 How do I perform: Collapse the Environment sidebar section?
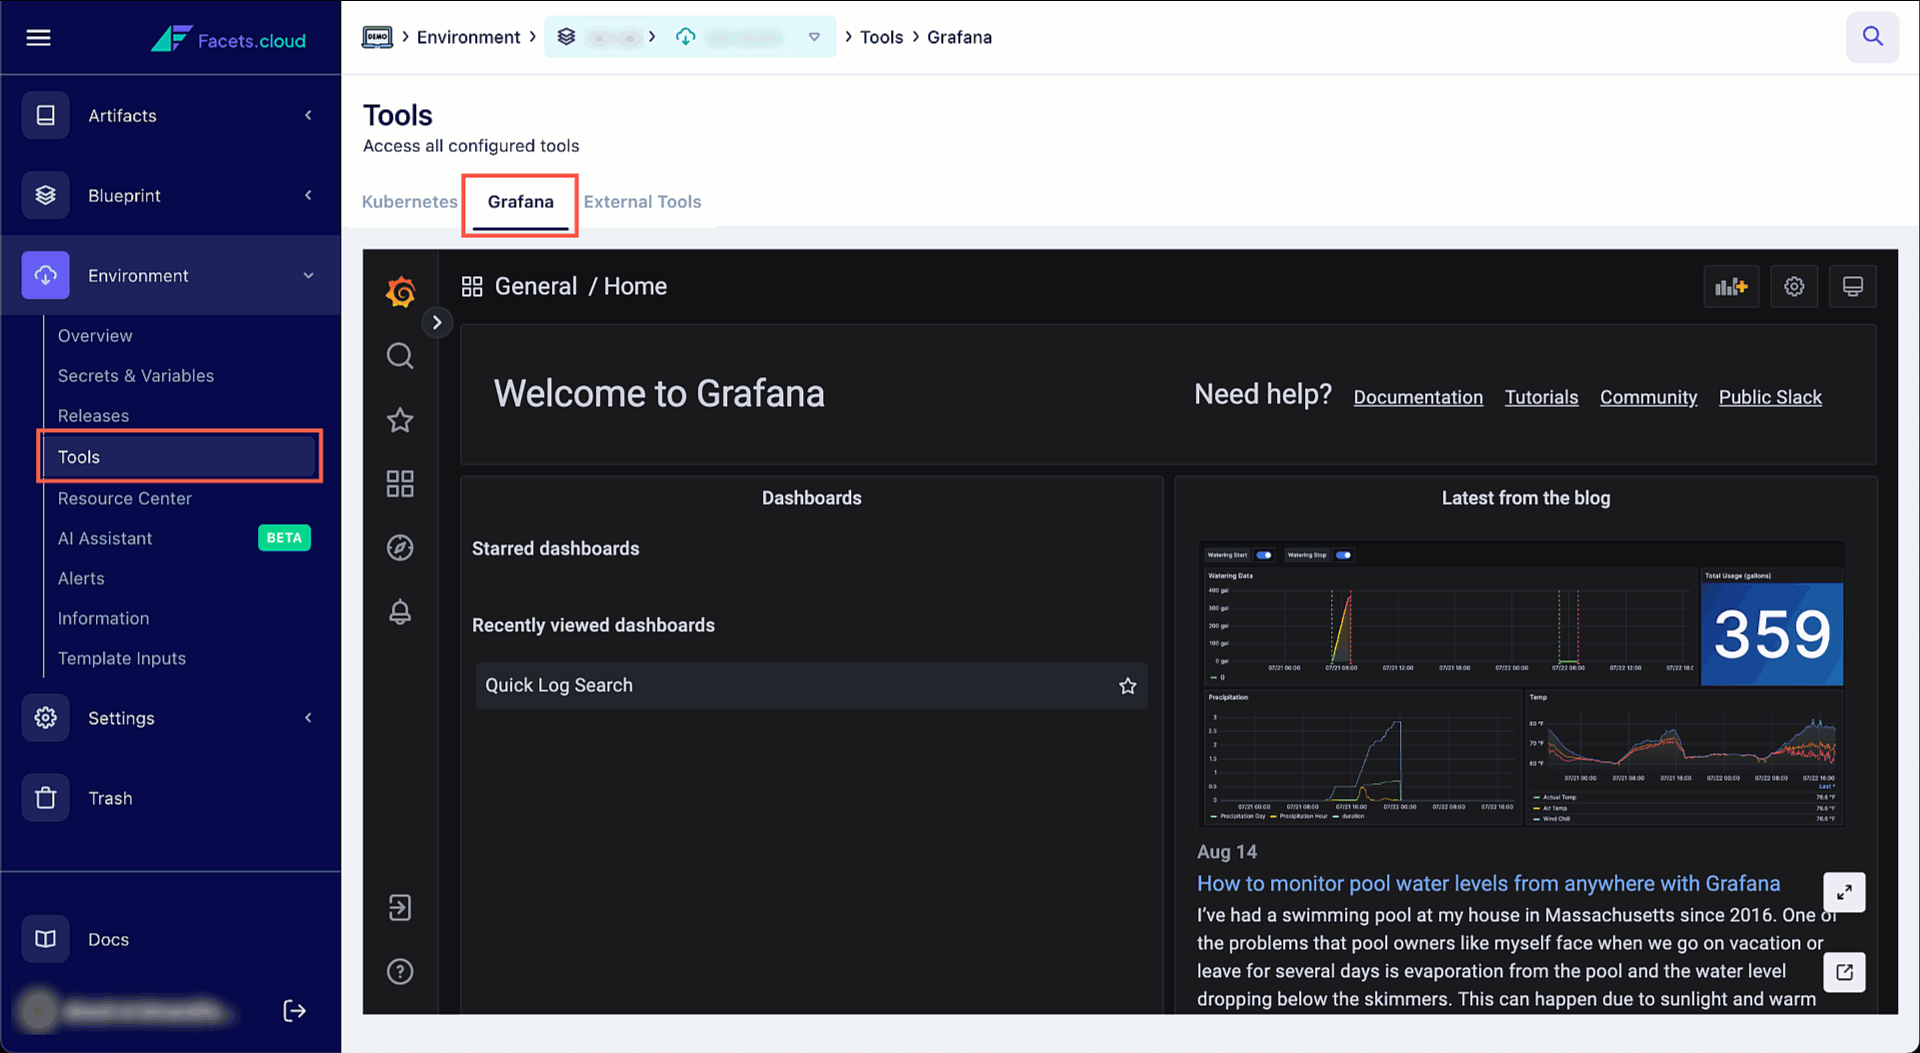point(307,275)
